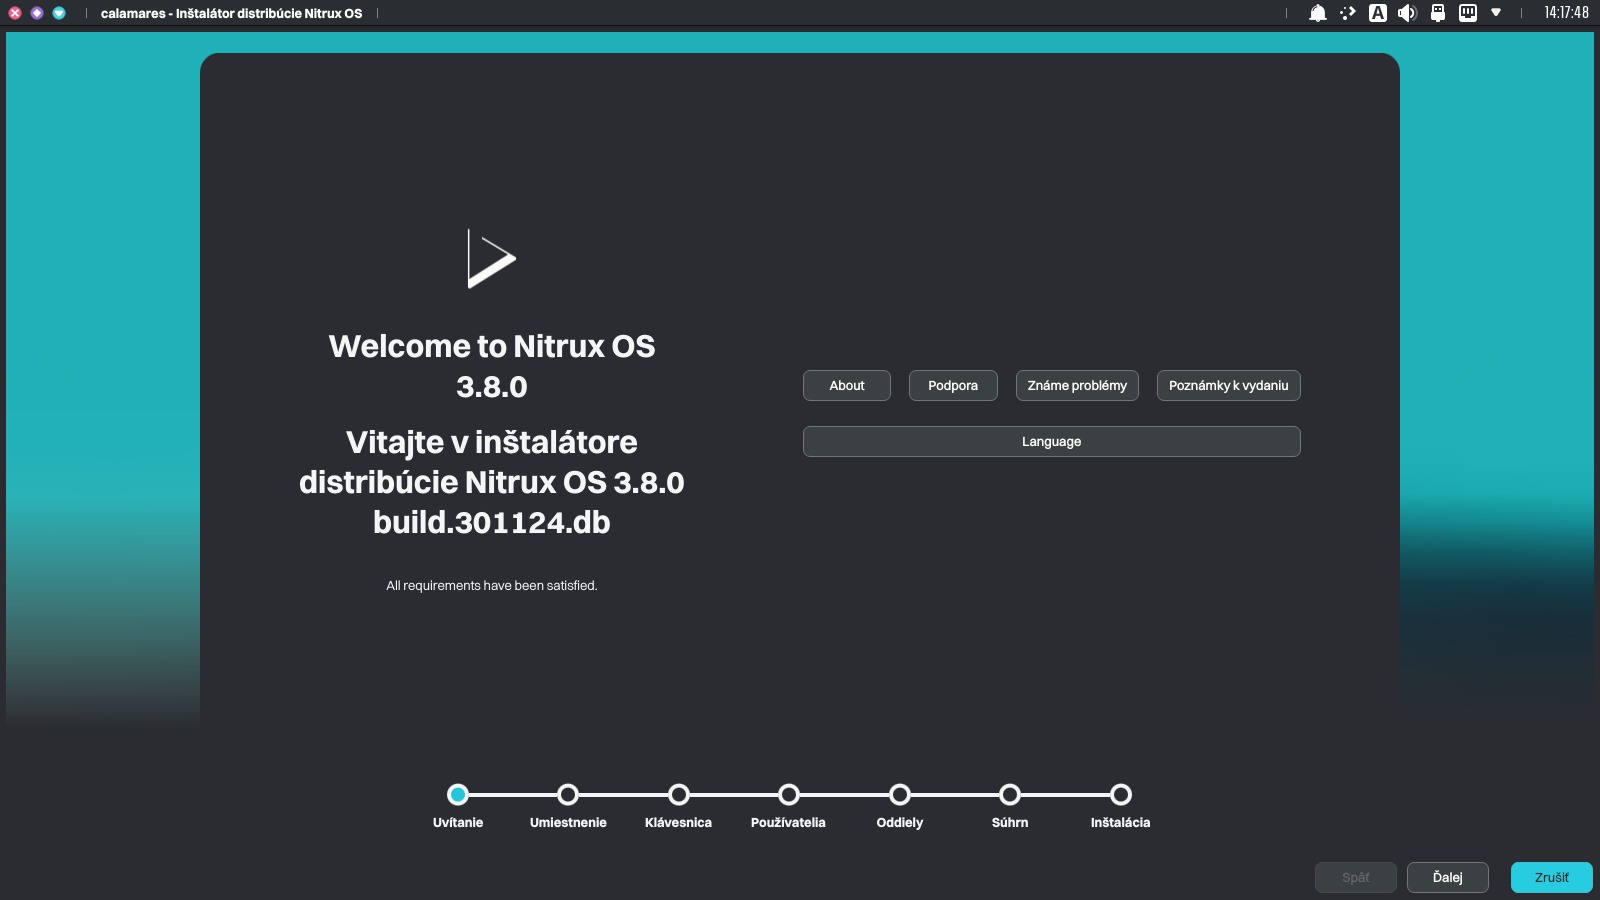Select the Umiestnenie step marker

(x=568, y=795)
